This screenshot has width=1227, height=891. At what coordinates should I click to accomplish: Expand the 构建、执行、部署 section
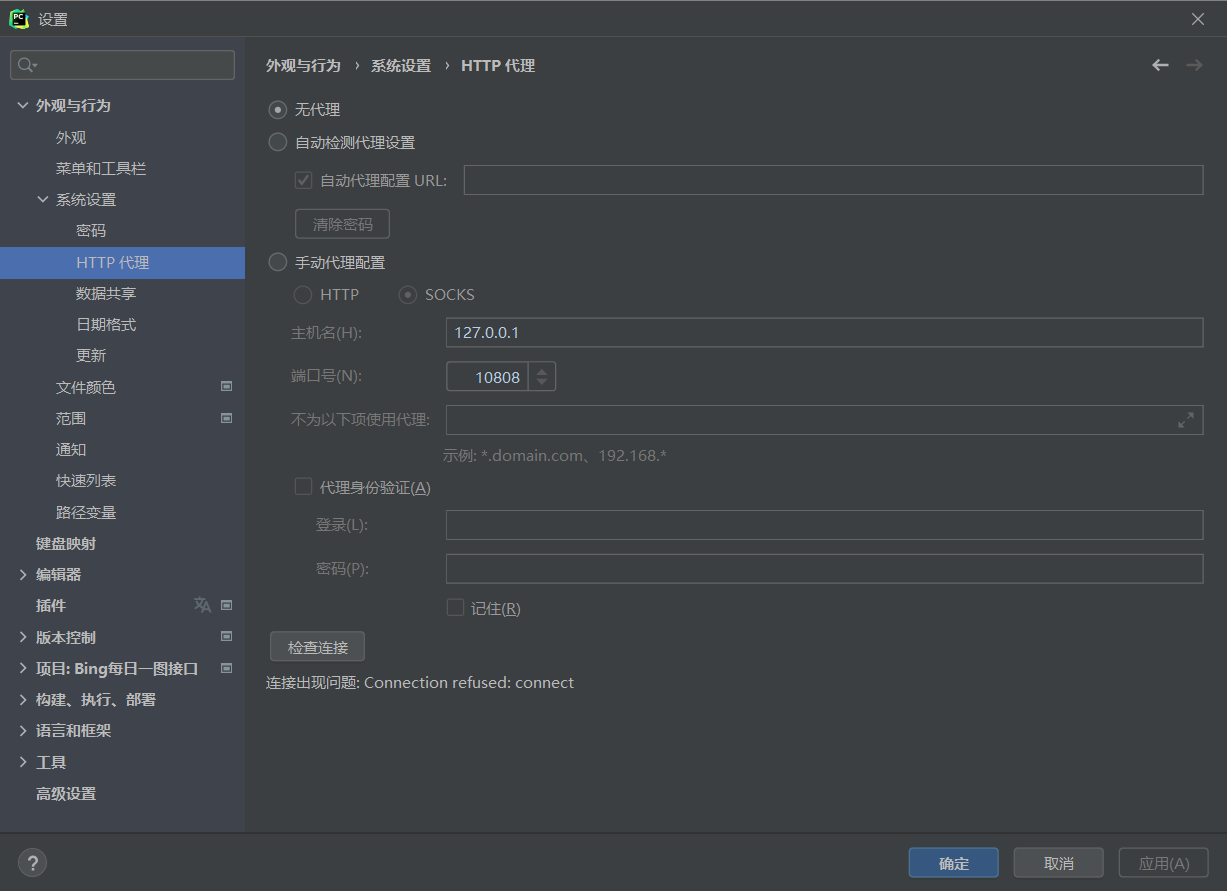coord(23,699)
